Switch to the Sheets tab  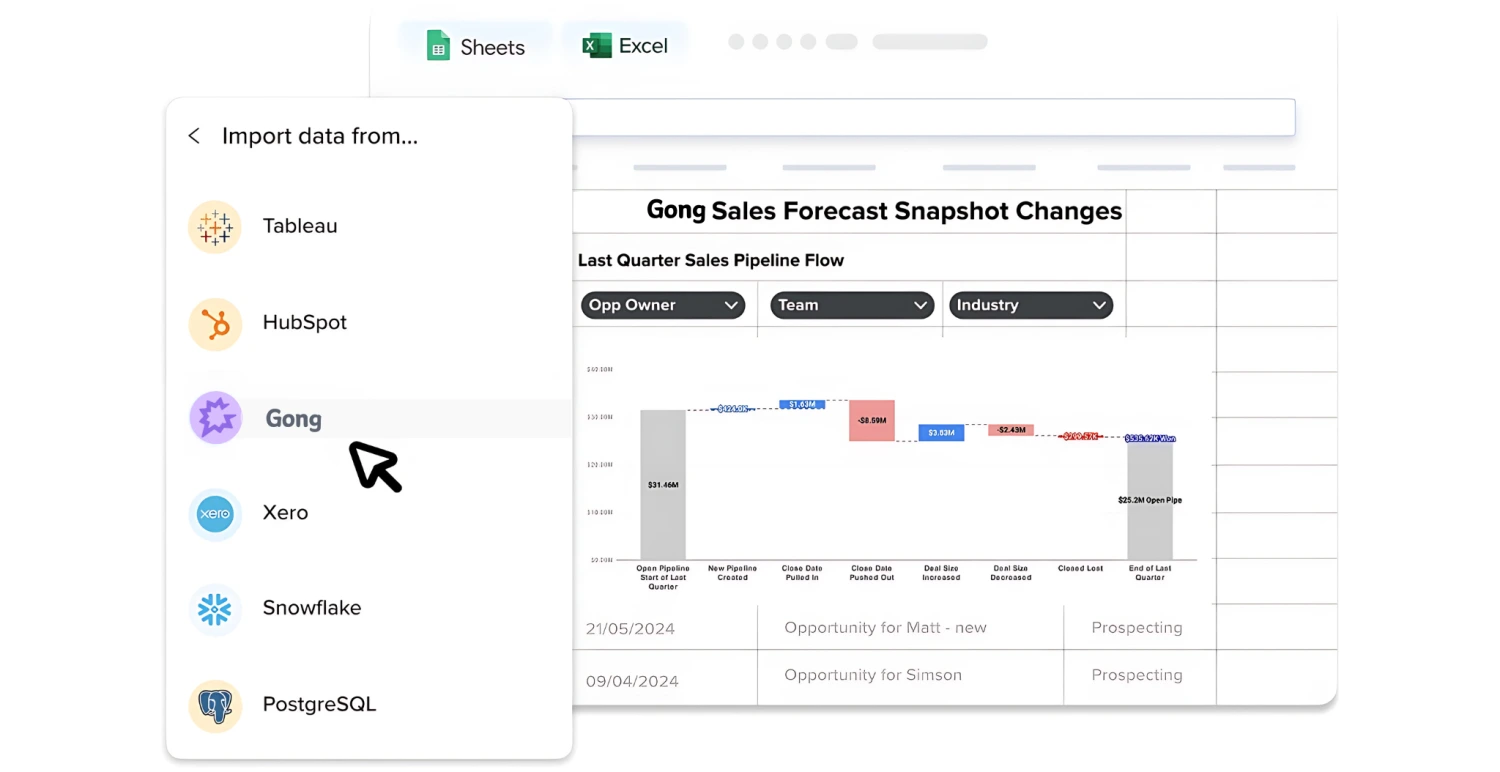(x=476, y=47)
